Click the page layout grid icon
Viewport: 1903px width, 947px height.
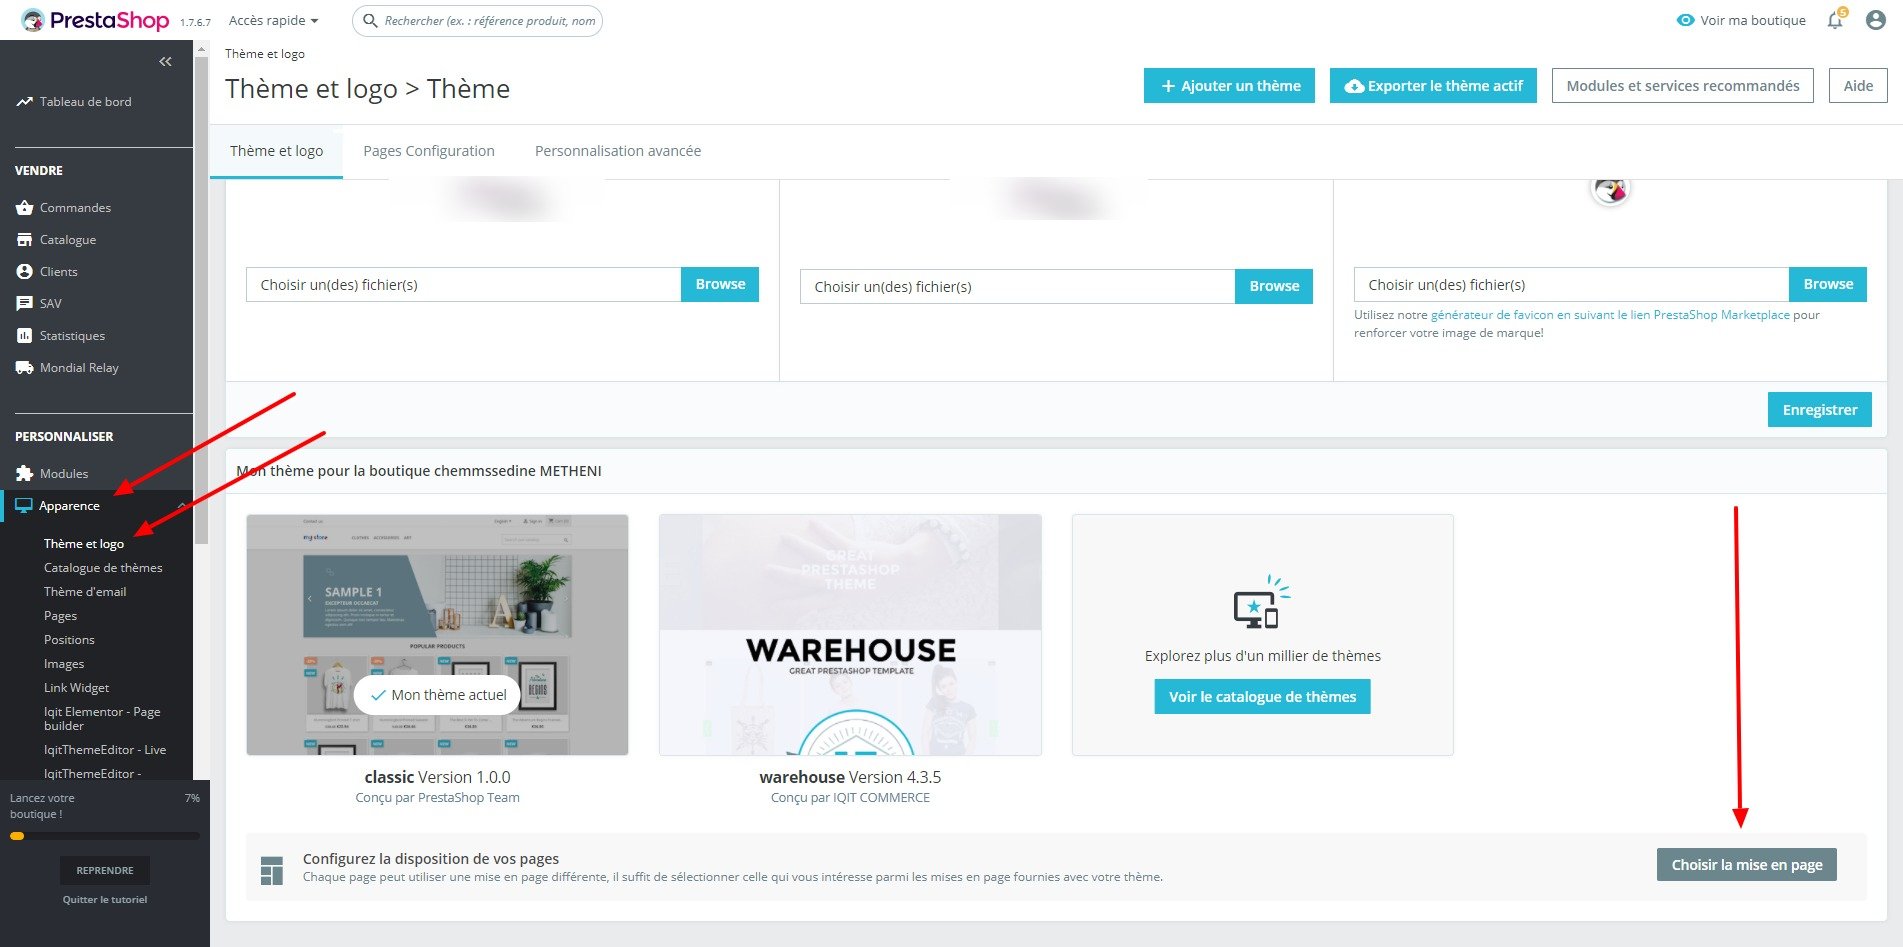[x=271, y=870]
